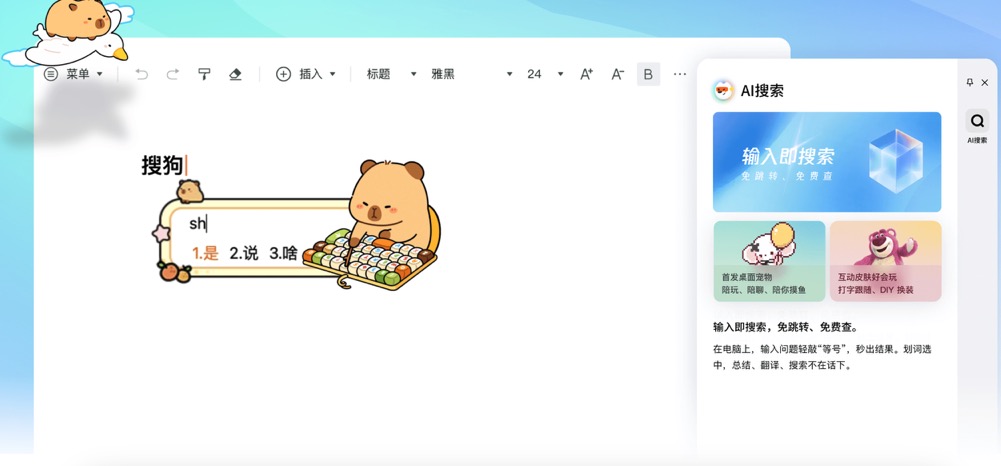Screen dimensions: 1001x466
Task: Click the 搜狗 heading text
Action: point(162,165)
